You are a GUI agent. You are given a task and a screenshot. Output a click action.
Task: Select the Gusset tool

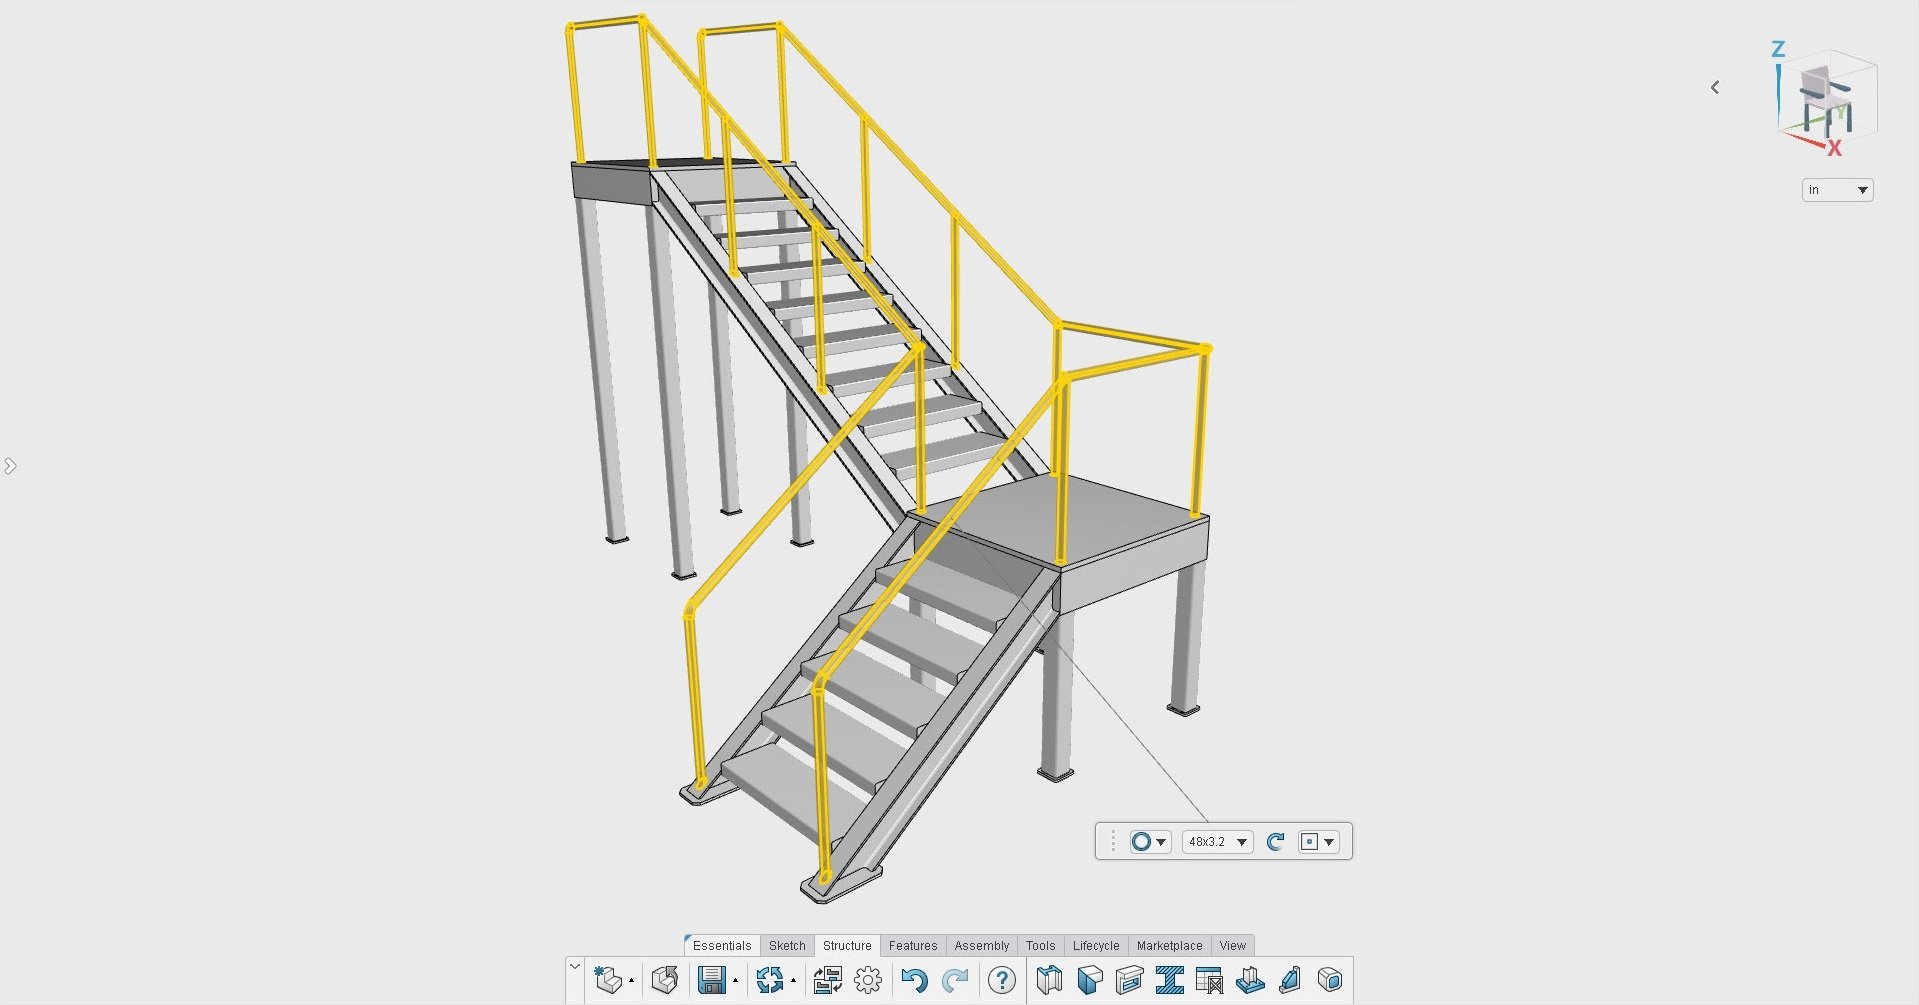(1290, 980)
